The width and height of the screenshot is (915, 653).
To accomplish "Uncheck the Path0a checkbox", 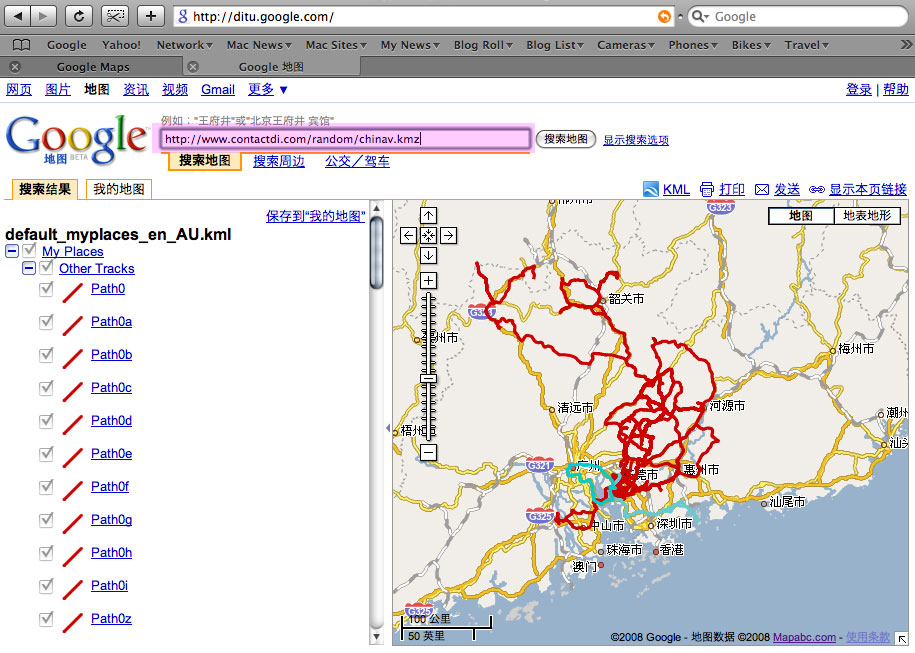I will point(46,322).
